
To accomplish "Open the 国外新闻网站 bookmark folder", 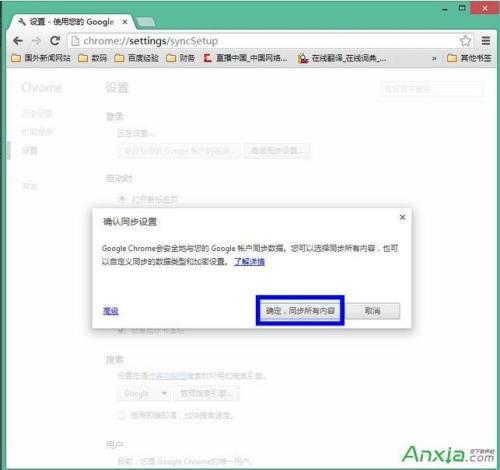I will pos(41,58).
